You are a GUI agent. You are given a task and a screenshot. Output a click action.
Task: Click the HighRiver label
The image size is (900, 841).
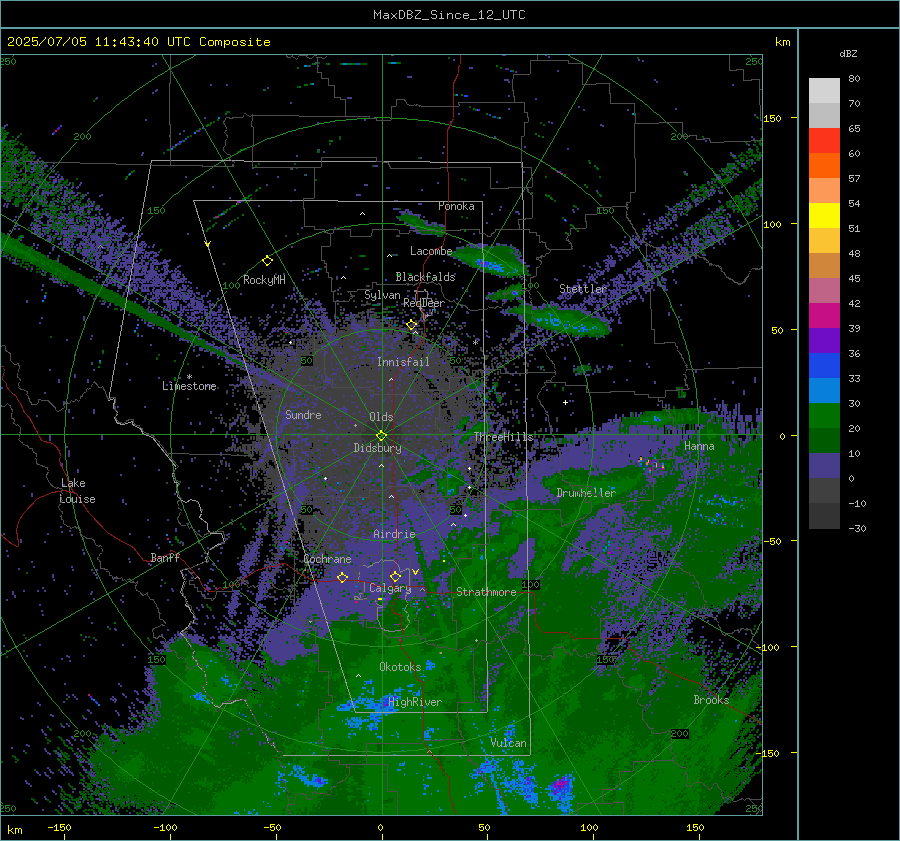point(415,702)
